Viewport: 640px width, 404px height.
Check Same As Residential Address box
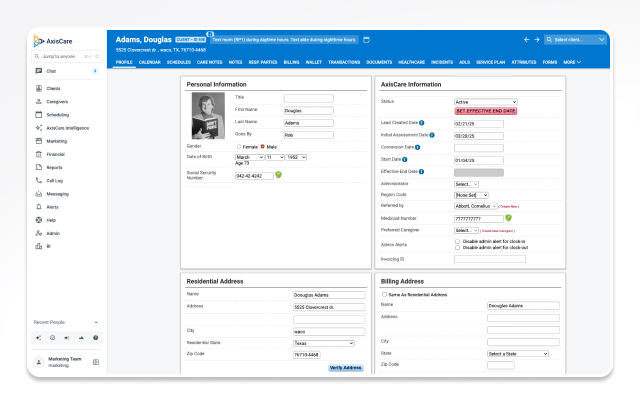click(x=384, y=295)
